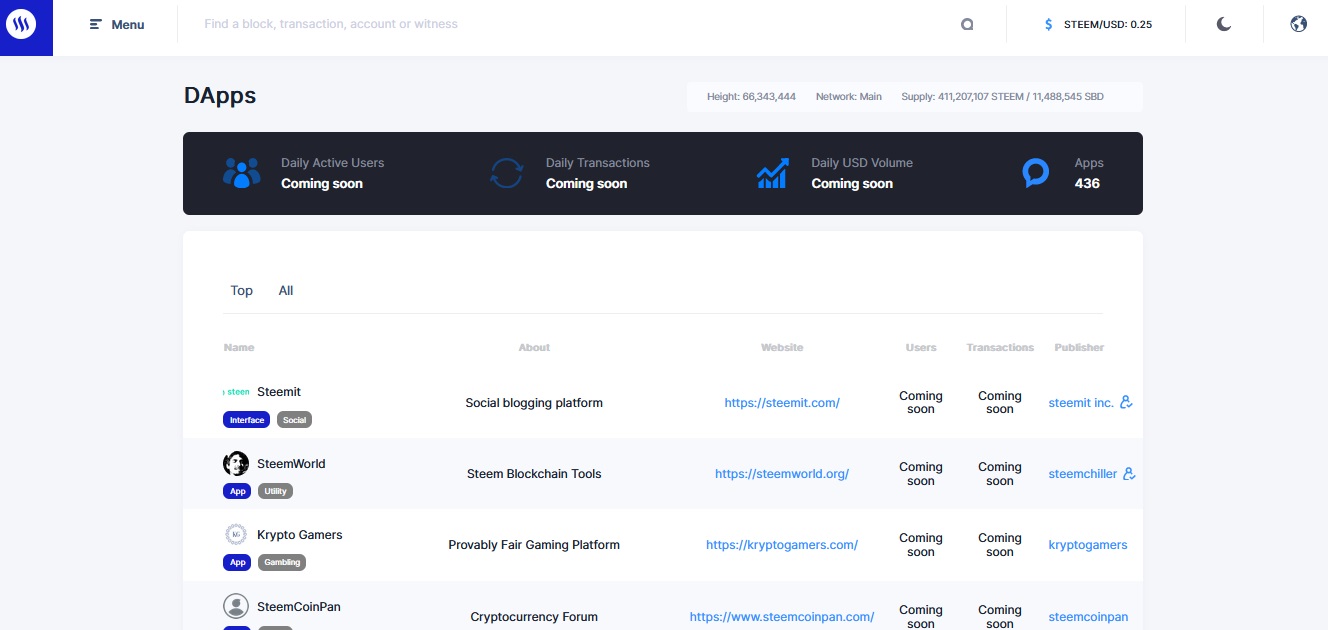Viewport: 1328px width, 630px height.
Task: Click the Krypto Gamers round logo
Action: click(x=236, y=535)
